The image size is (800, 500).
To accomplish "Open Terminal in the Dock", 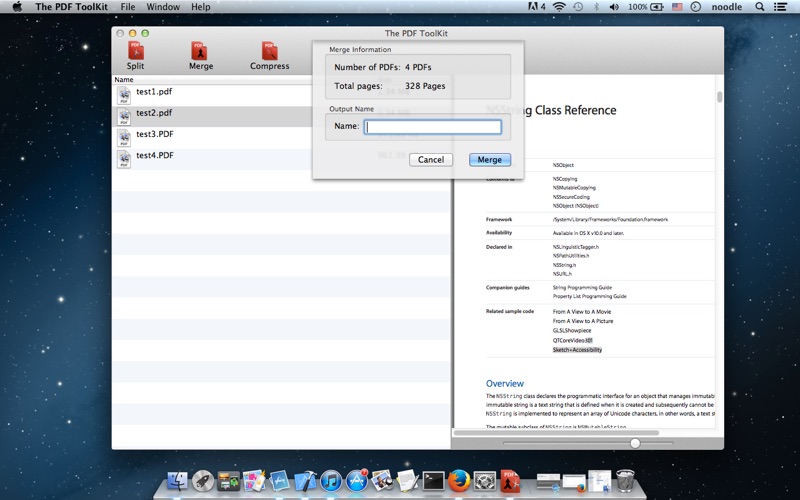I will [433, 481].
